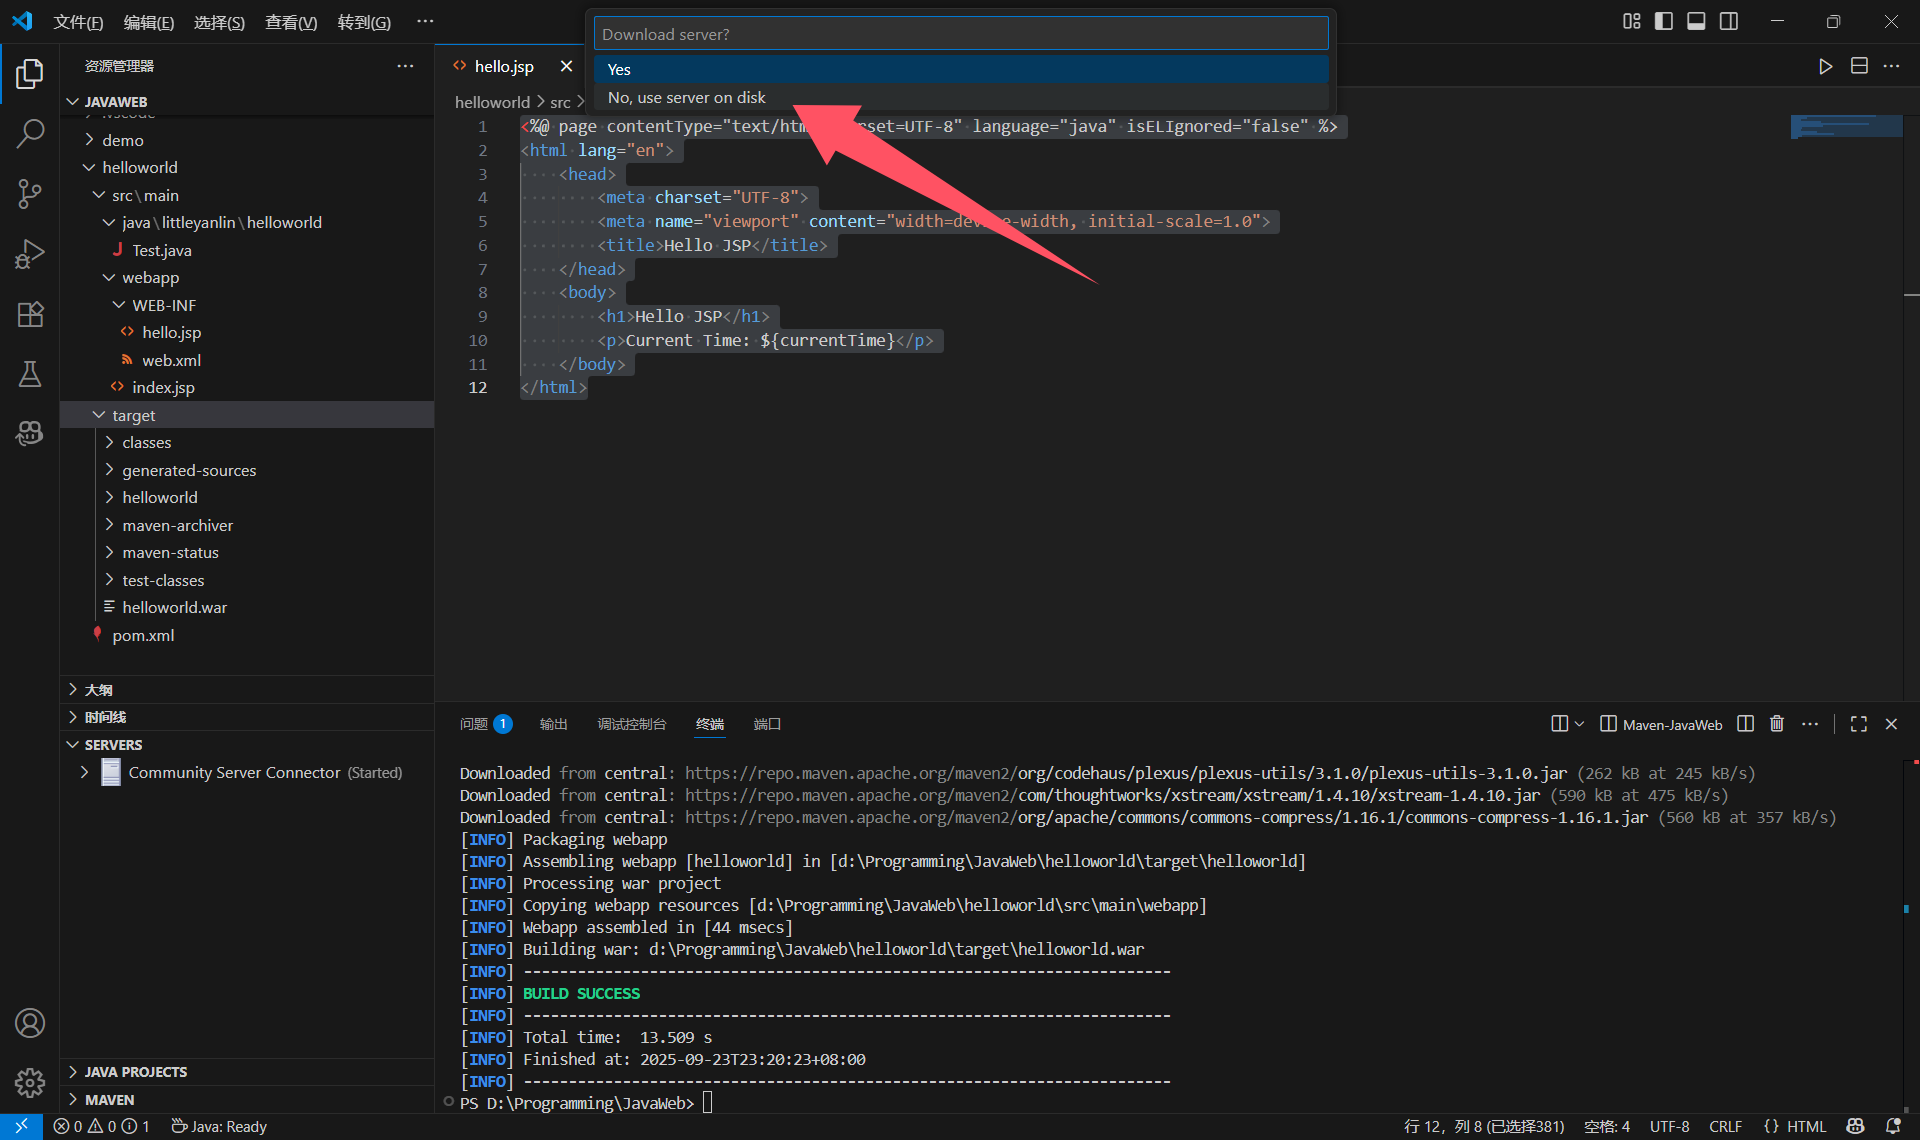Click the Download server input field

click(960, 34)
